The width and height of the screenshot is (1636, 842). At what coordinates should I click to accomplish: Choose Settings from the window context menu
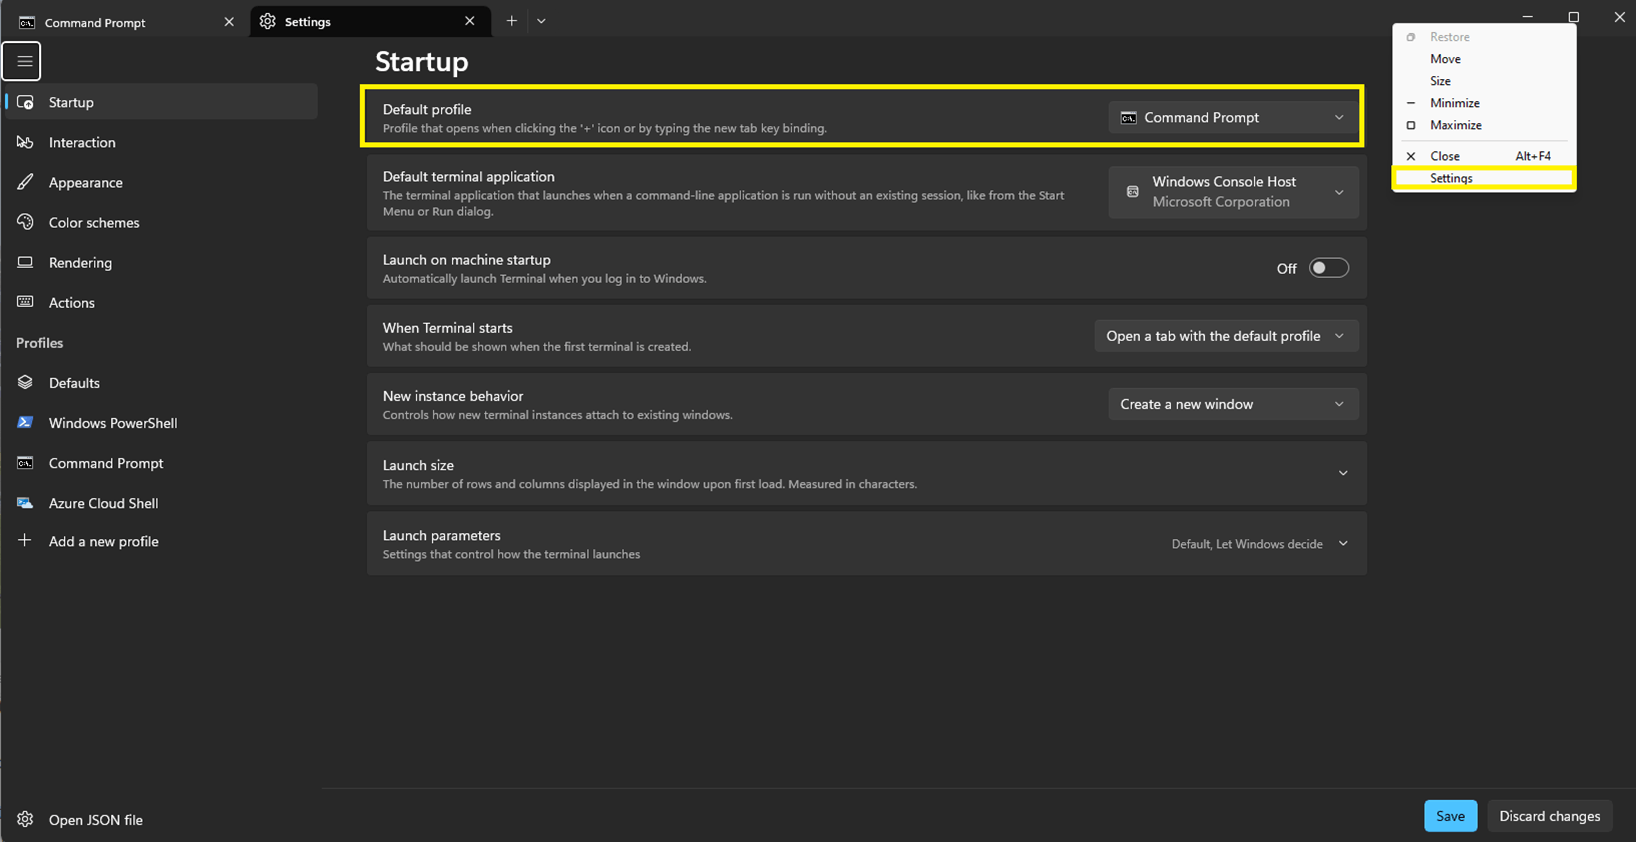pyautogui.click(x=1451, y=178)
